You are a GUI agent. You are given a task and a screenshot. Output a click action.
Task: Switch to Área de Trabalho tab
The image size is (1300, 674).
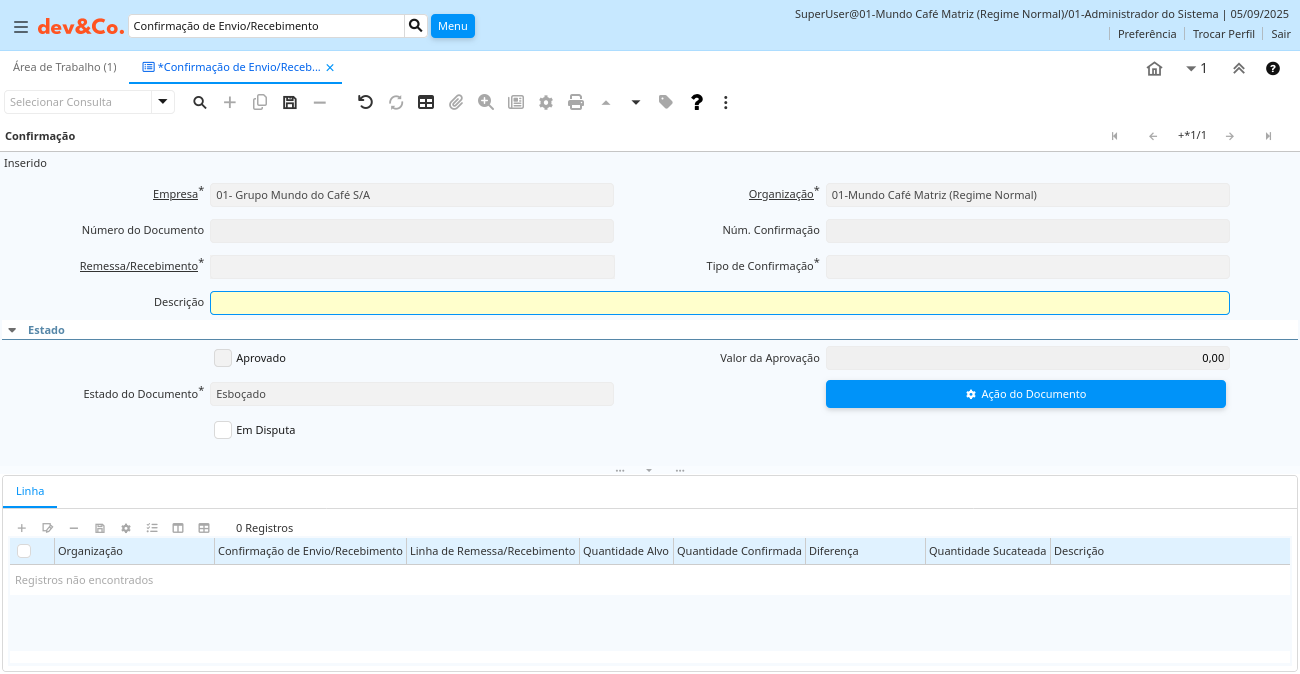[x=64, y=67]
